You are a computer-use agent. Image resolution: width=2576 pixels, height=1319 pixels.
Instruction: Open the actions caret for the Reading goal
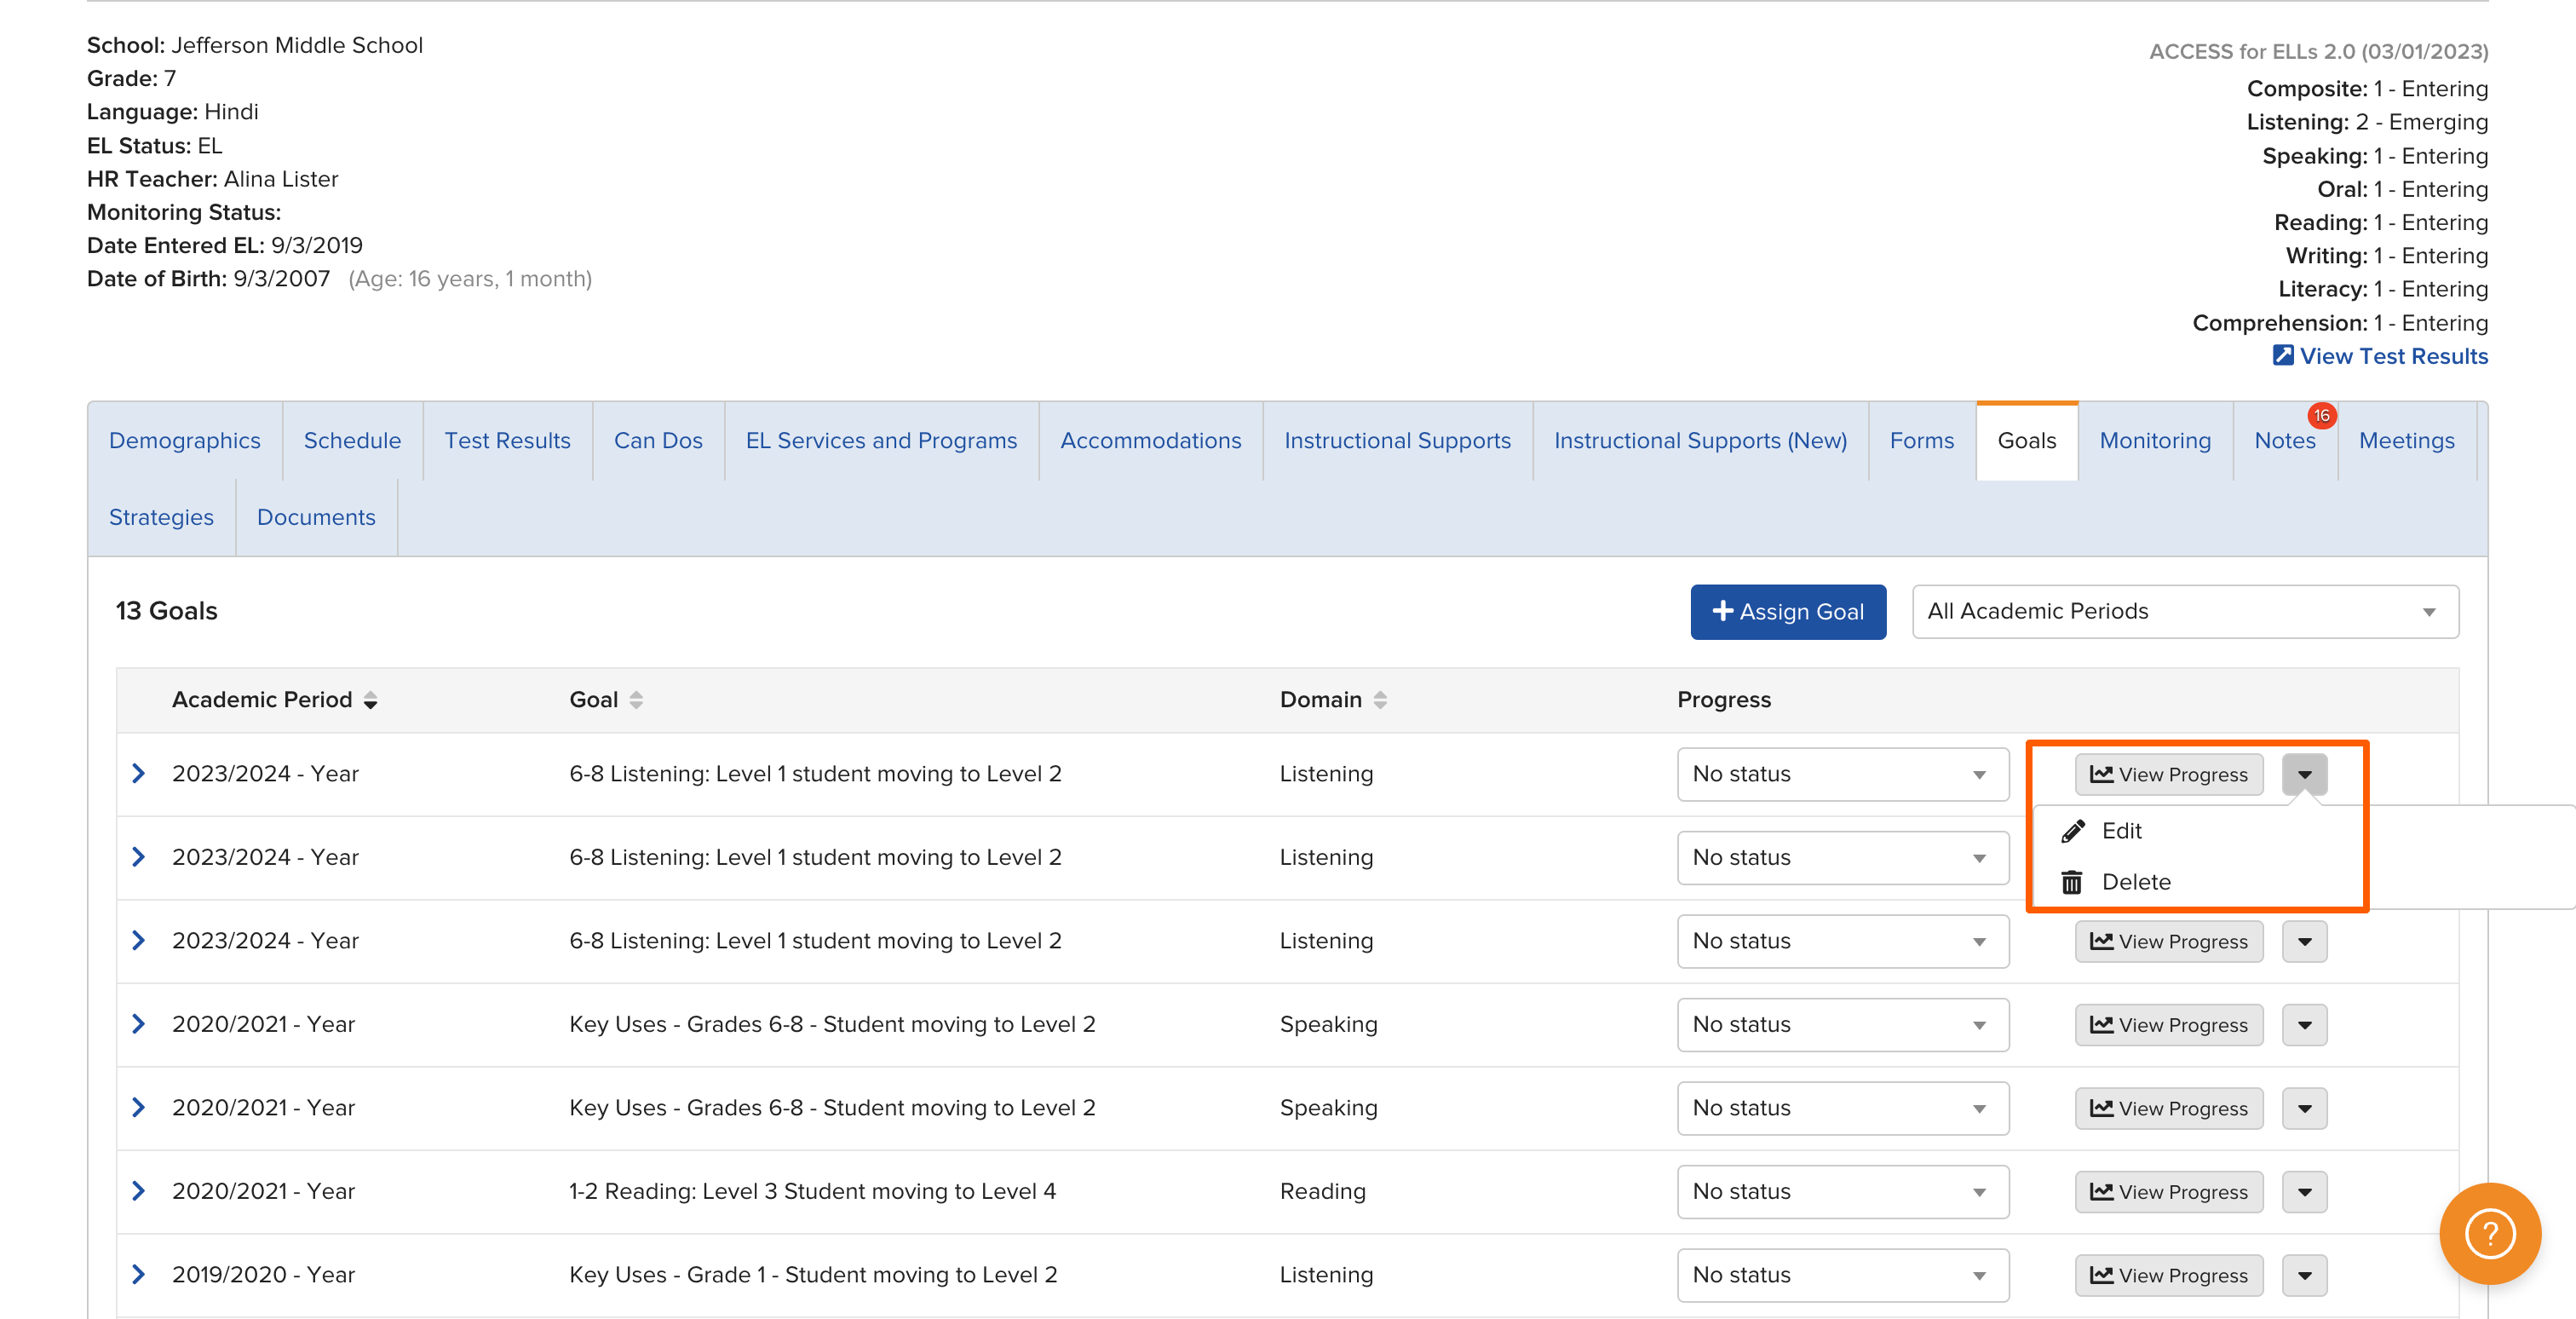pyautogui.click(x=2304, y=1192)
